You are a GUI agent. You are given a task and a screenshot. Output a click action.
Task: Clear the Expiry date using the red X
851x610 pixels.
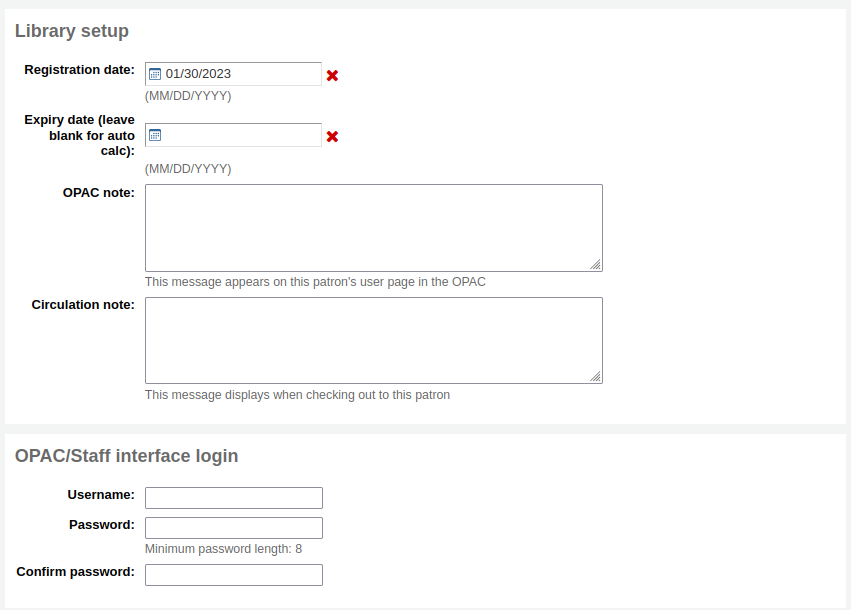[x=332, y=136]
